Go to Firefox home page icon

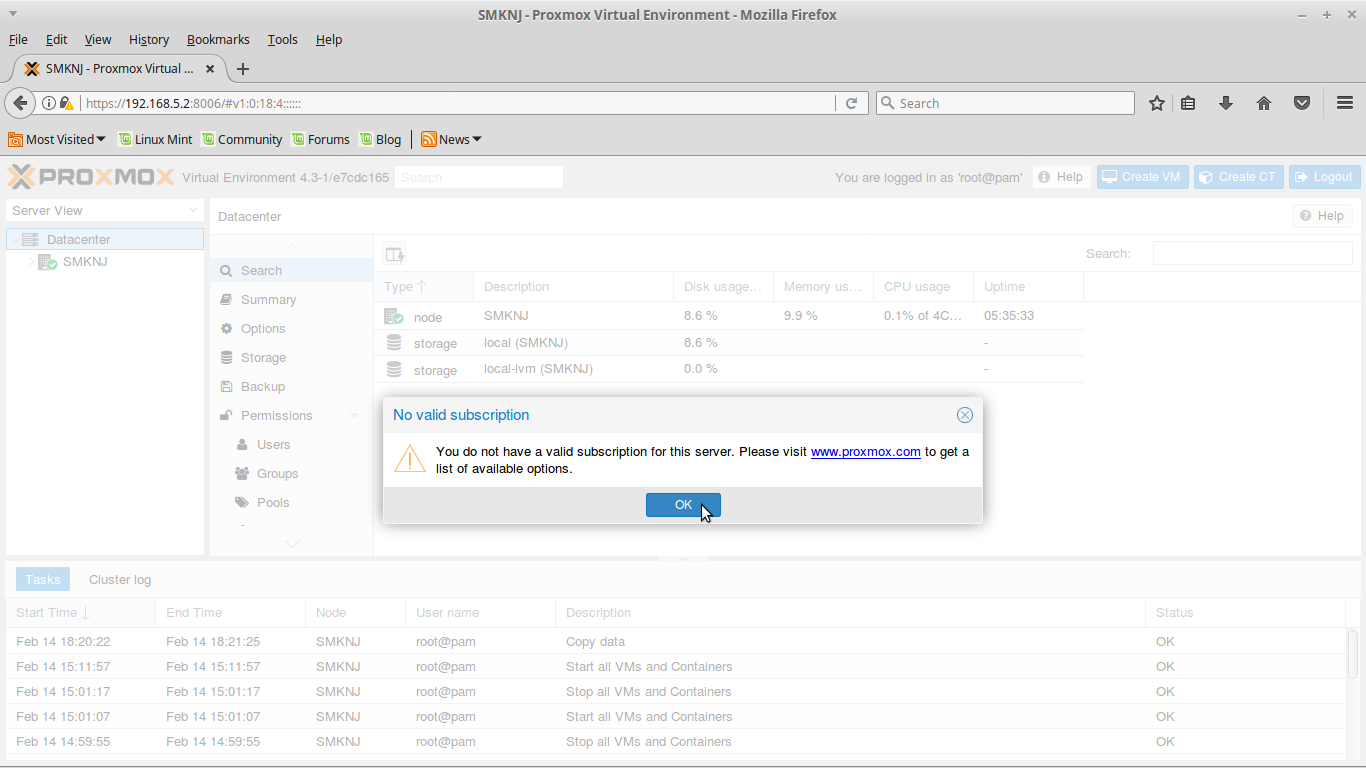click(1264, 103)
